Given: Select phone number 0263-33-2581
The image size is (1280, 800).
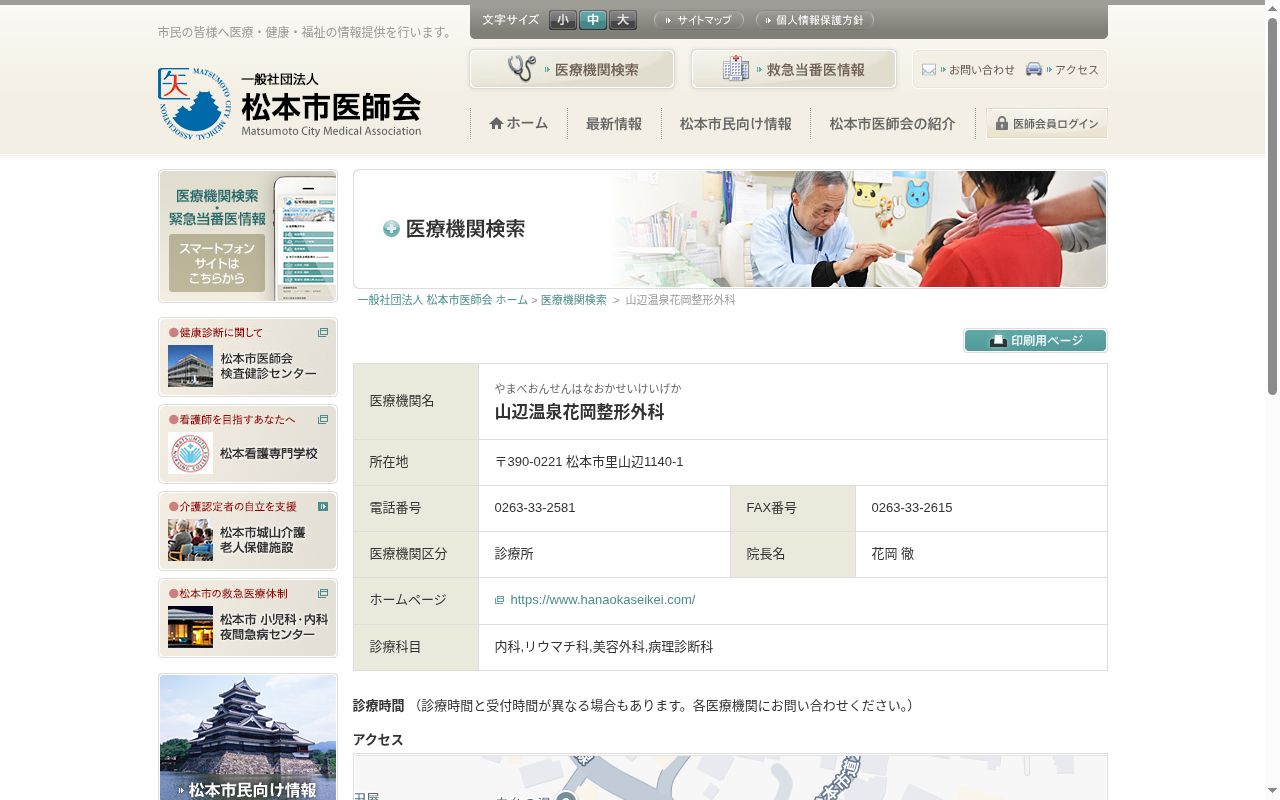Looking at the screenshot, I should pyautogui.click(x=535, y=508).
